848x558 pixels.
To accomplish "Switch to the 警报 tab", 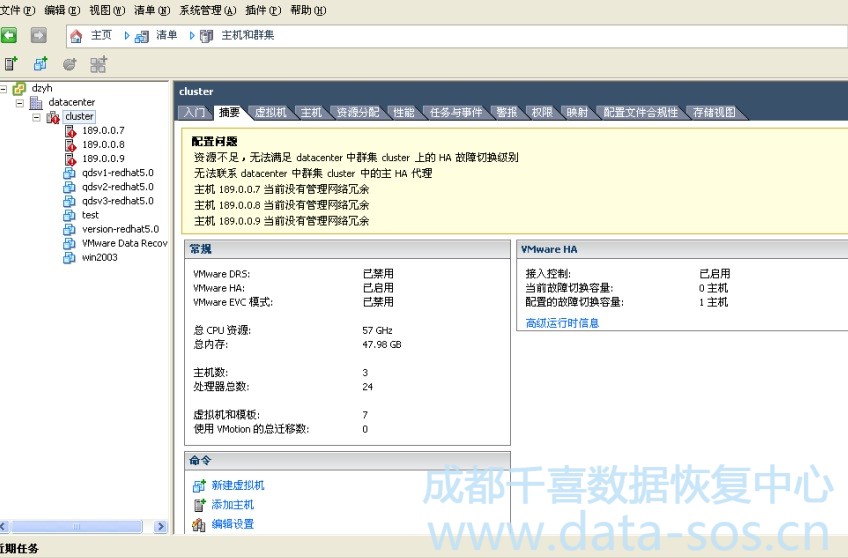I will (x=507, y=112).
